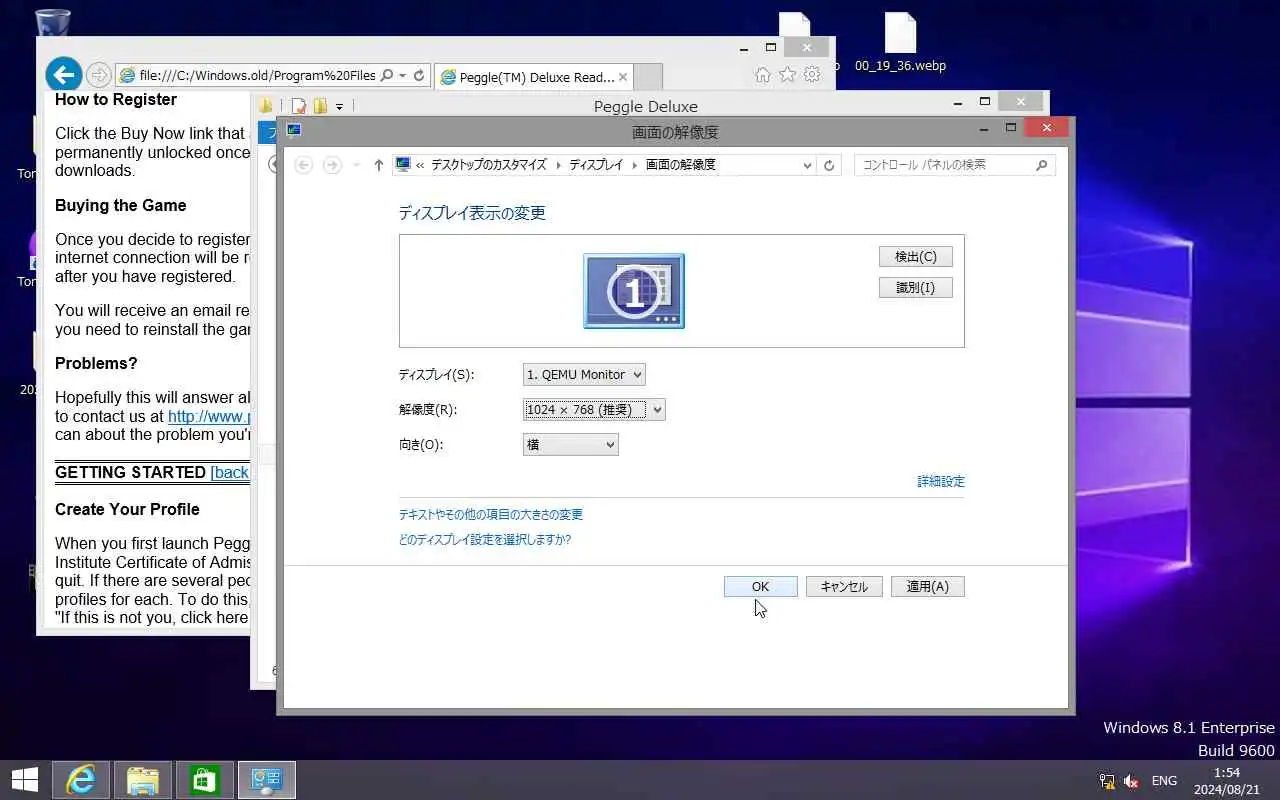The image size is (1280, 800).
Task: Click search icon in IE address bar
Action: coord(387,76)
